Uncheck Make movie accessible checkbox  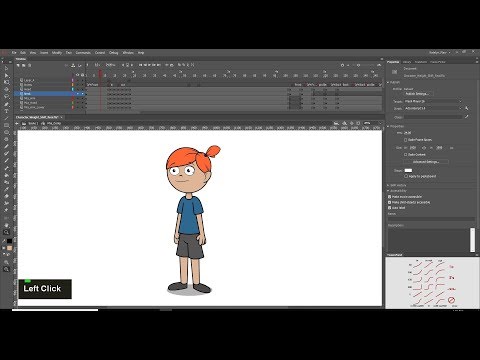(389, 197)
